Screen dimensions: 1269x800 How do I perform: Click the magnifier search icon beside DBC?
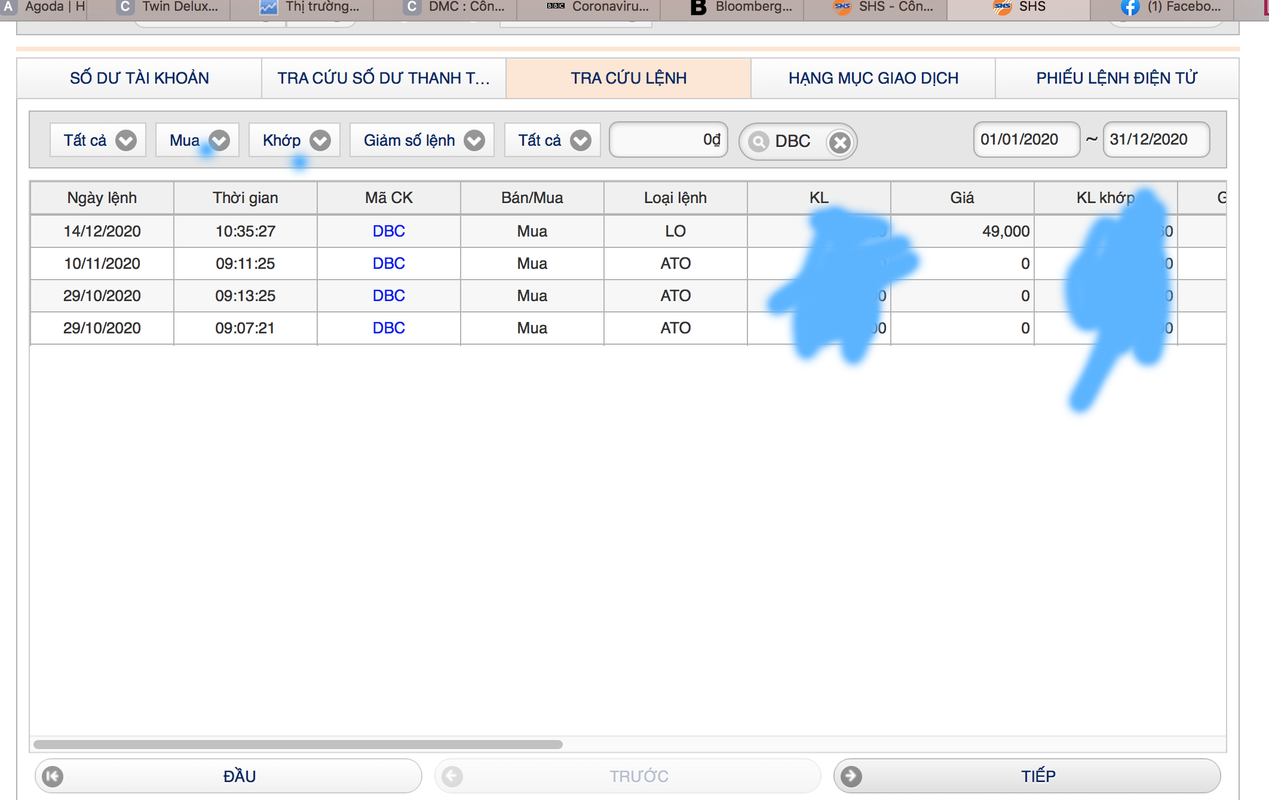point(759,142)
